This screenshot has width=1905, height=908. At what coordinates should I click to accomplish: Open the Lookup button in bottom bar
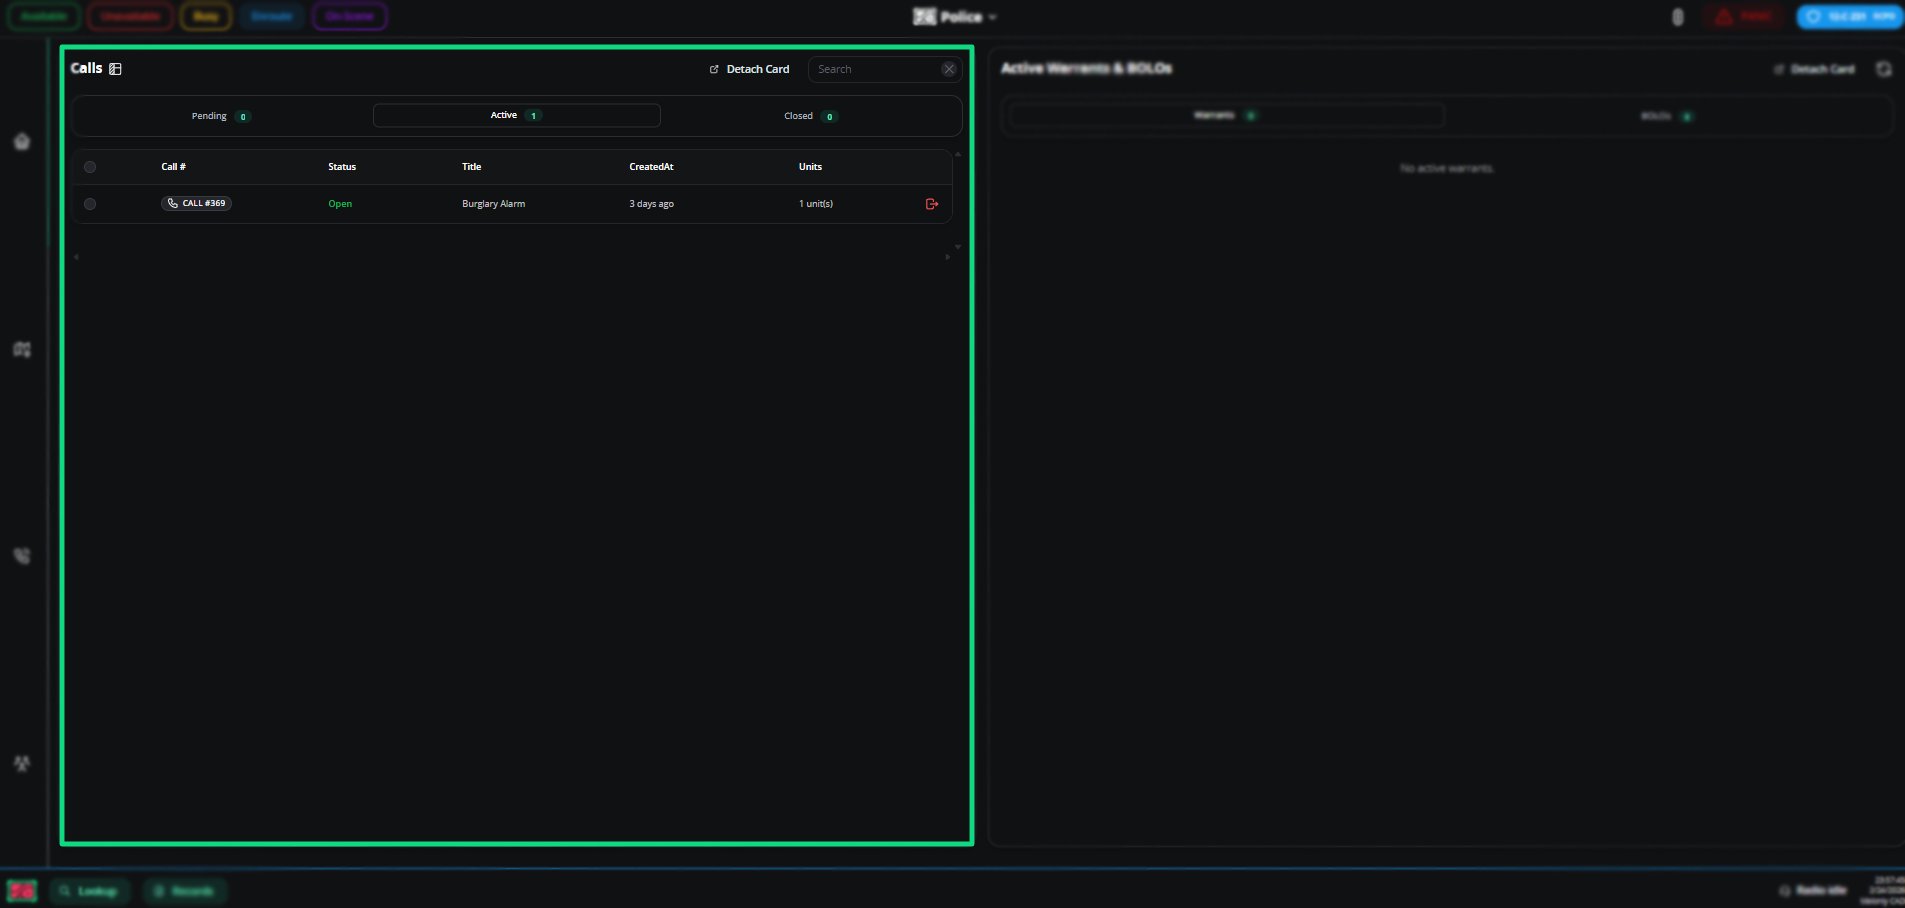click(x=88, y=890)
